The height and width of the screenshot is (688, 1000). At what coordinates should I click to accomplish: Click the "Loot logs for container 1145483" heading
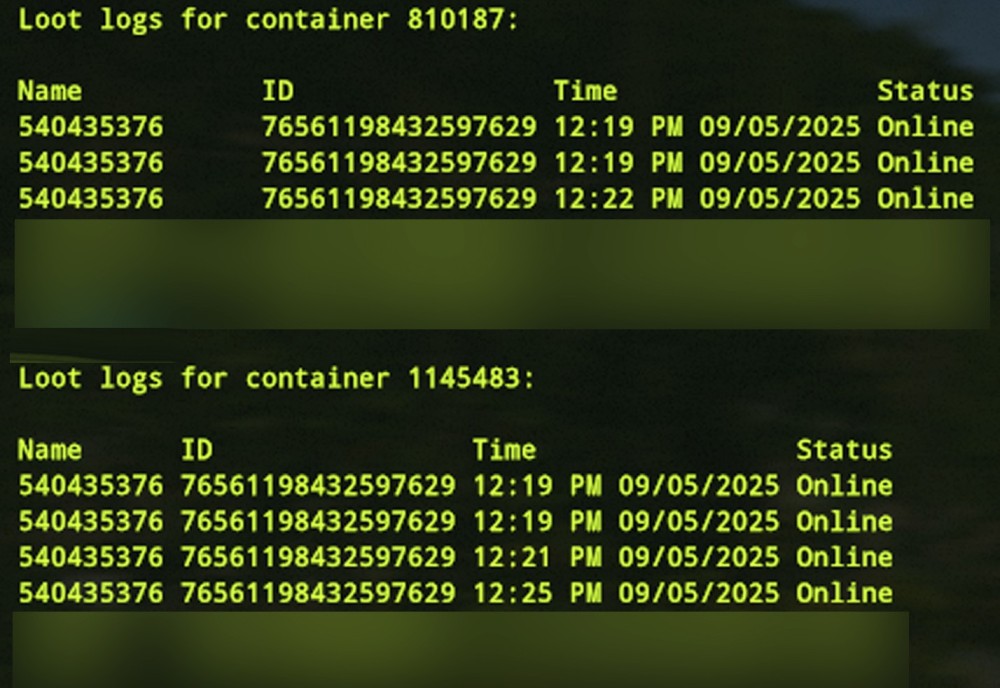(276, 378)
